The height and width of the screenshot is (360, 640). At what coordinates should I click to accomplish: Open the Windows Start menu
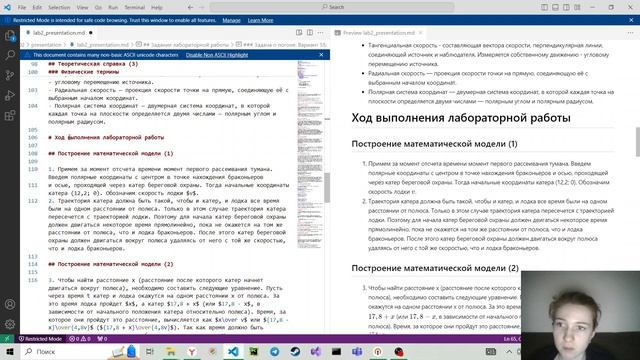point(10,351)
